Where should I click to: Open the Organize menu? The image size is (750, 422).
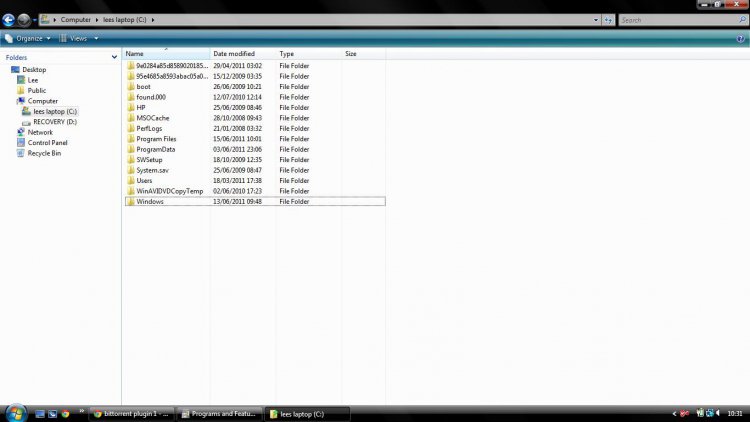28,38
